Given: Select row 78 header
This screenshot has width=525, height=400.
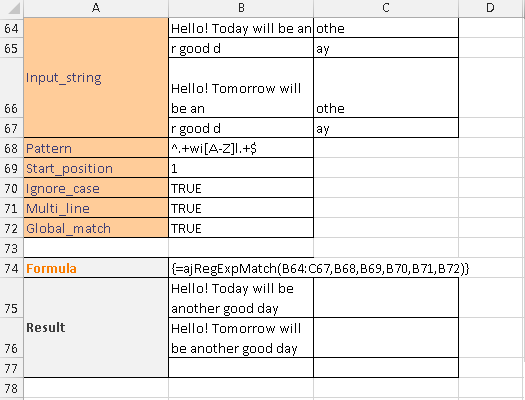Looking at the screenshot, I should 12,388.
